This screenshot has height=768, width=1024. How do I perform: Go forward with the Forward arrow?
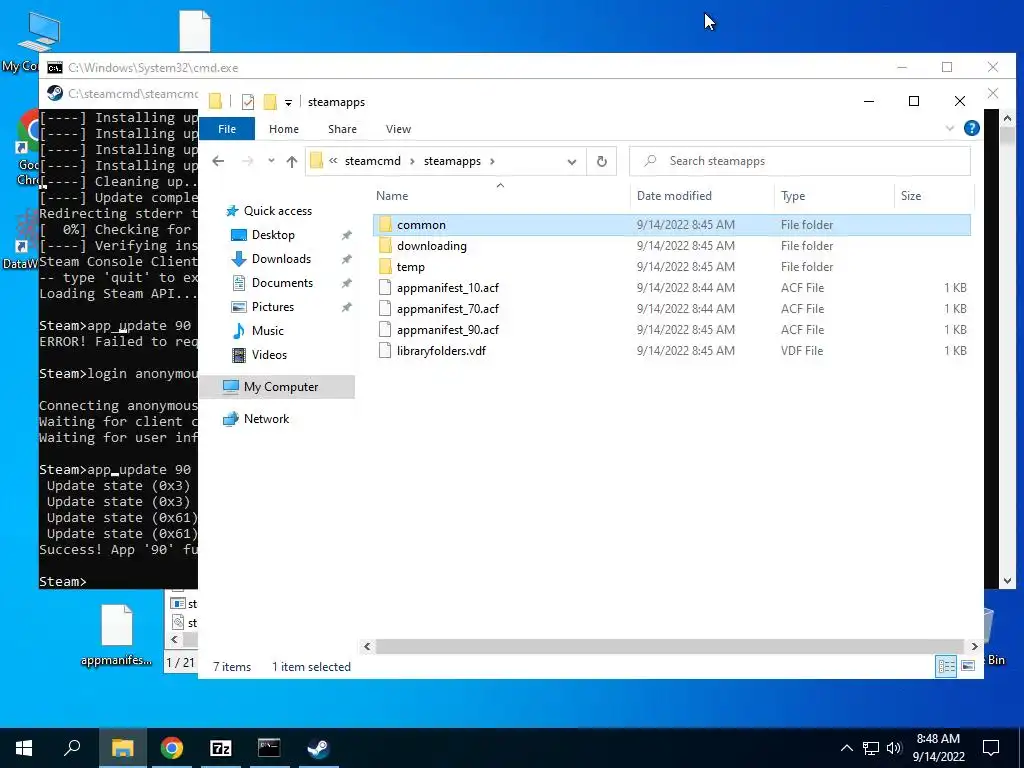248,161
